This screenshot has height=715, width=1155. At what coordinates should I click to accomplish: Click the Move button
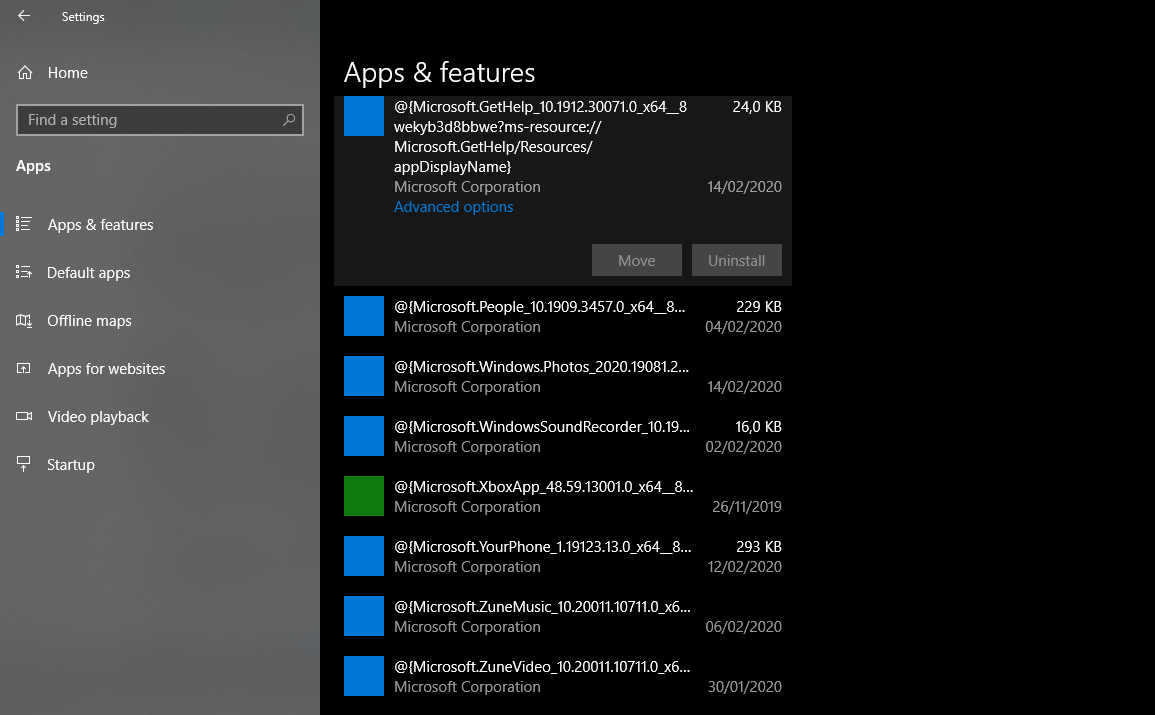pyautogui.click(x=636, y=261)
